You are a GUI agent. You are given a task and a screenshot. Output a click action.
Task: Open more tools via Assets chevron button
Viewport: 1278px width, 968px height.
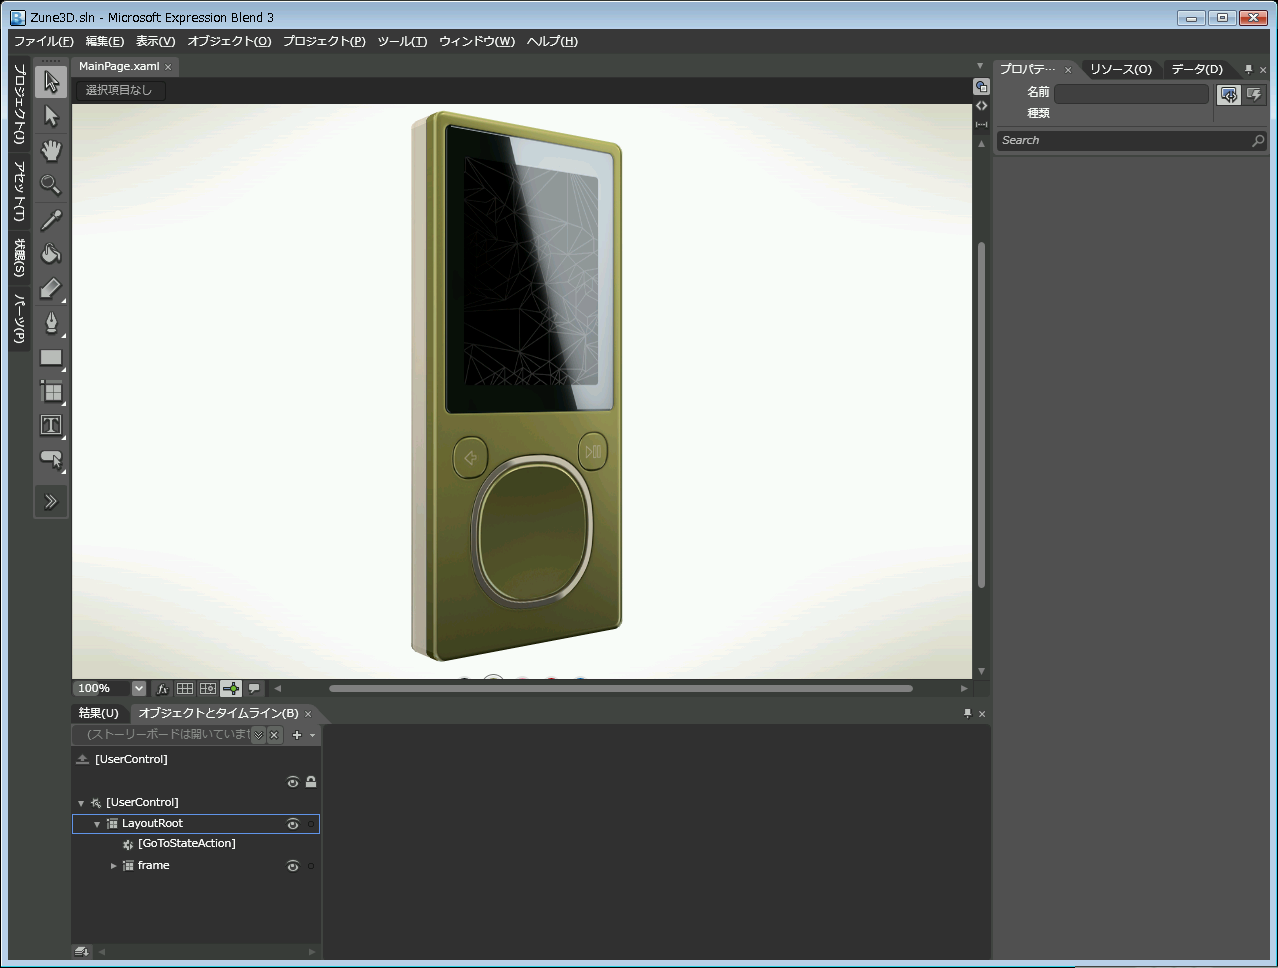(51, 501)
